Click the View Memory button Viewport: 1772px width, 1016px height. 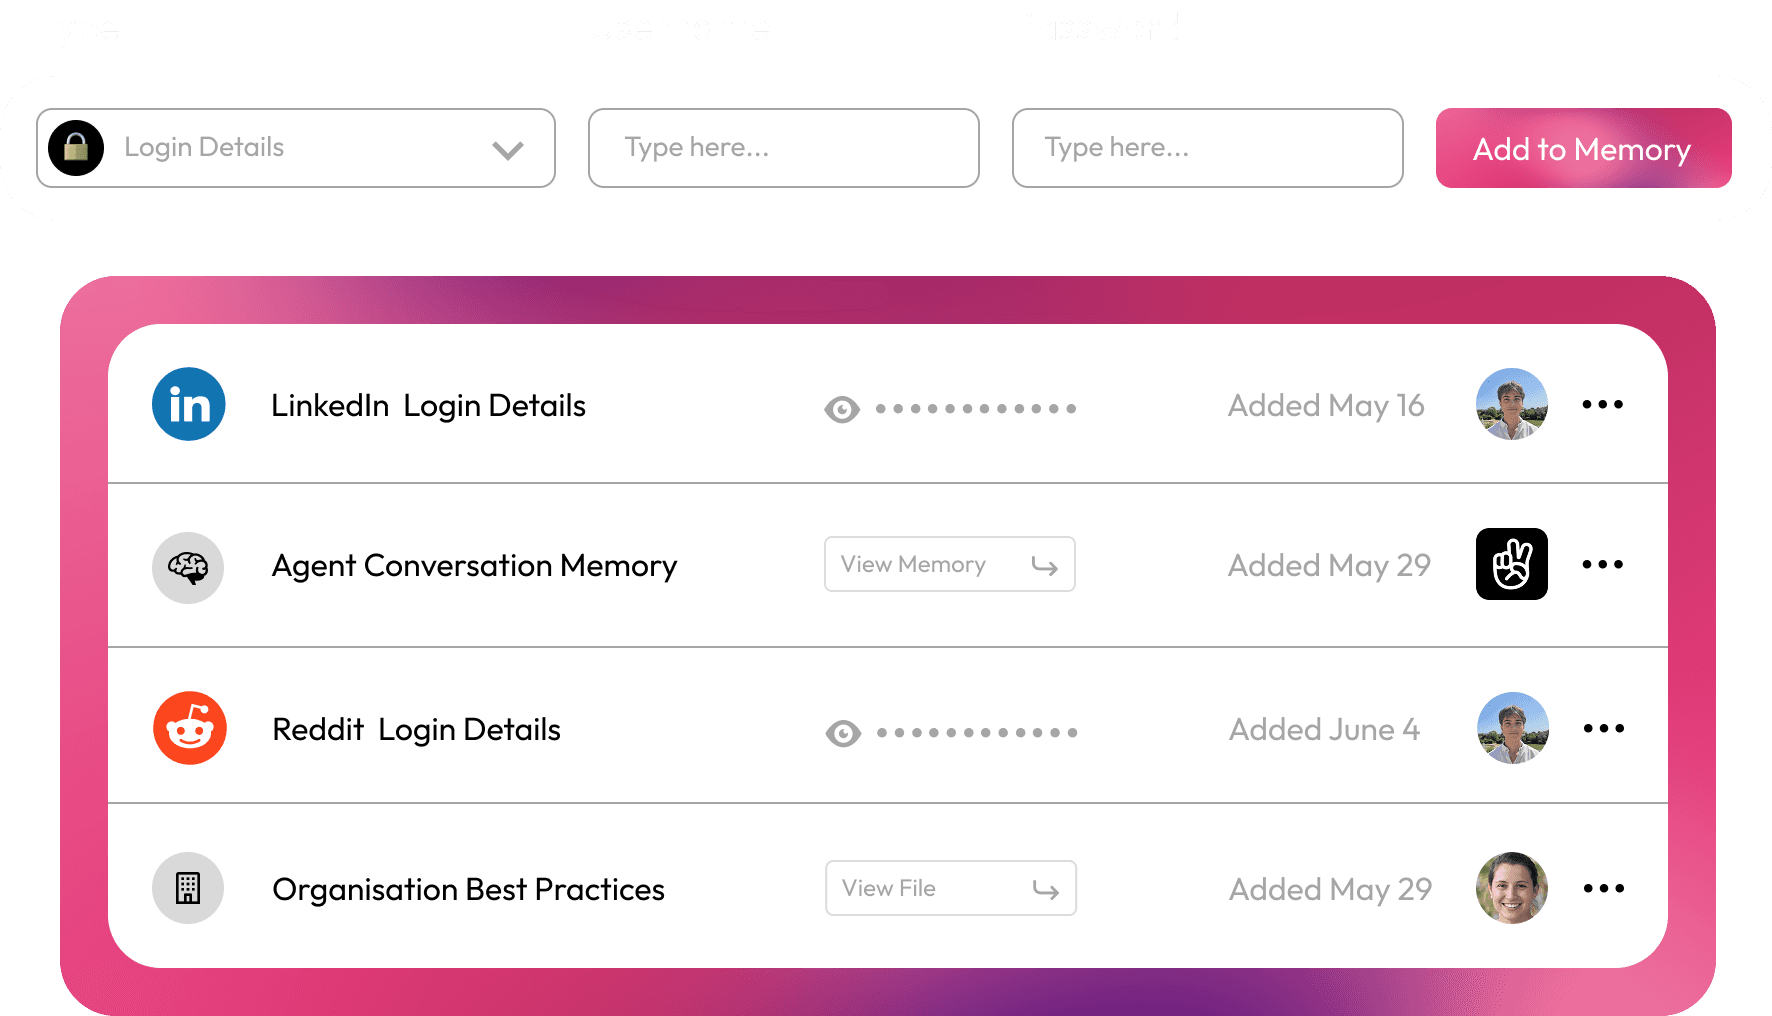[x=949, y=565]
